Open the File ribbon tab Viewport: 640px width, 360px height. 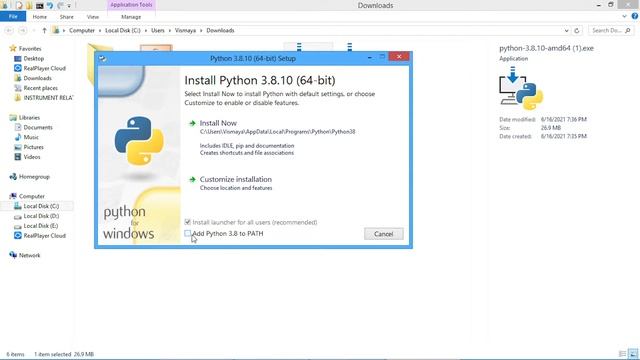click(x=13, y=16)
